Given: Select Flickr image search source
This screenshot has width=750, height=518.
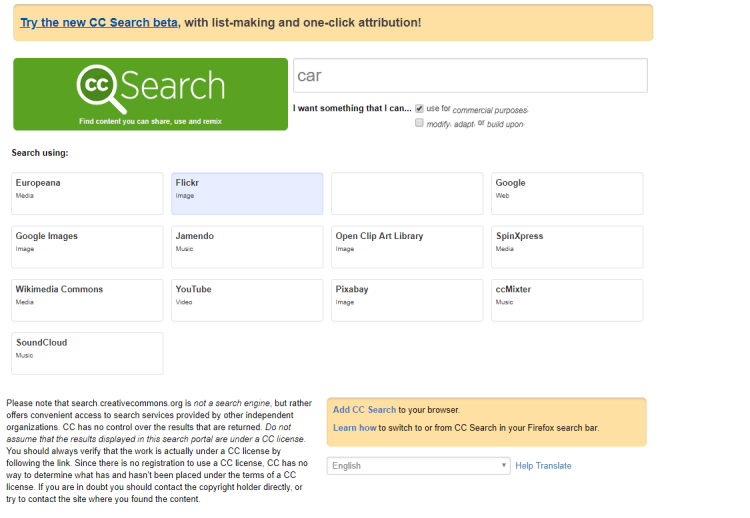Looking at the screenshot, I should tap(247, 193).
